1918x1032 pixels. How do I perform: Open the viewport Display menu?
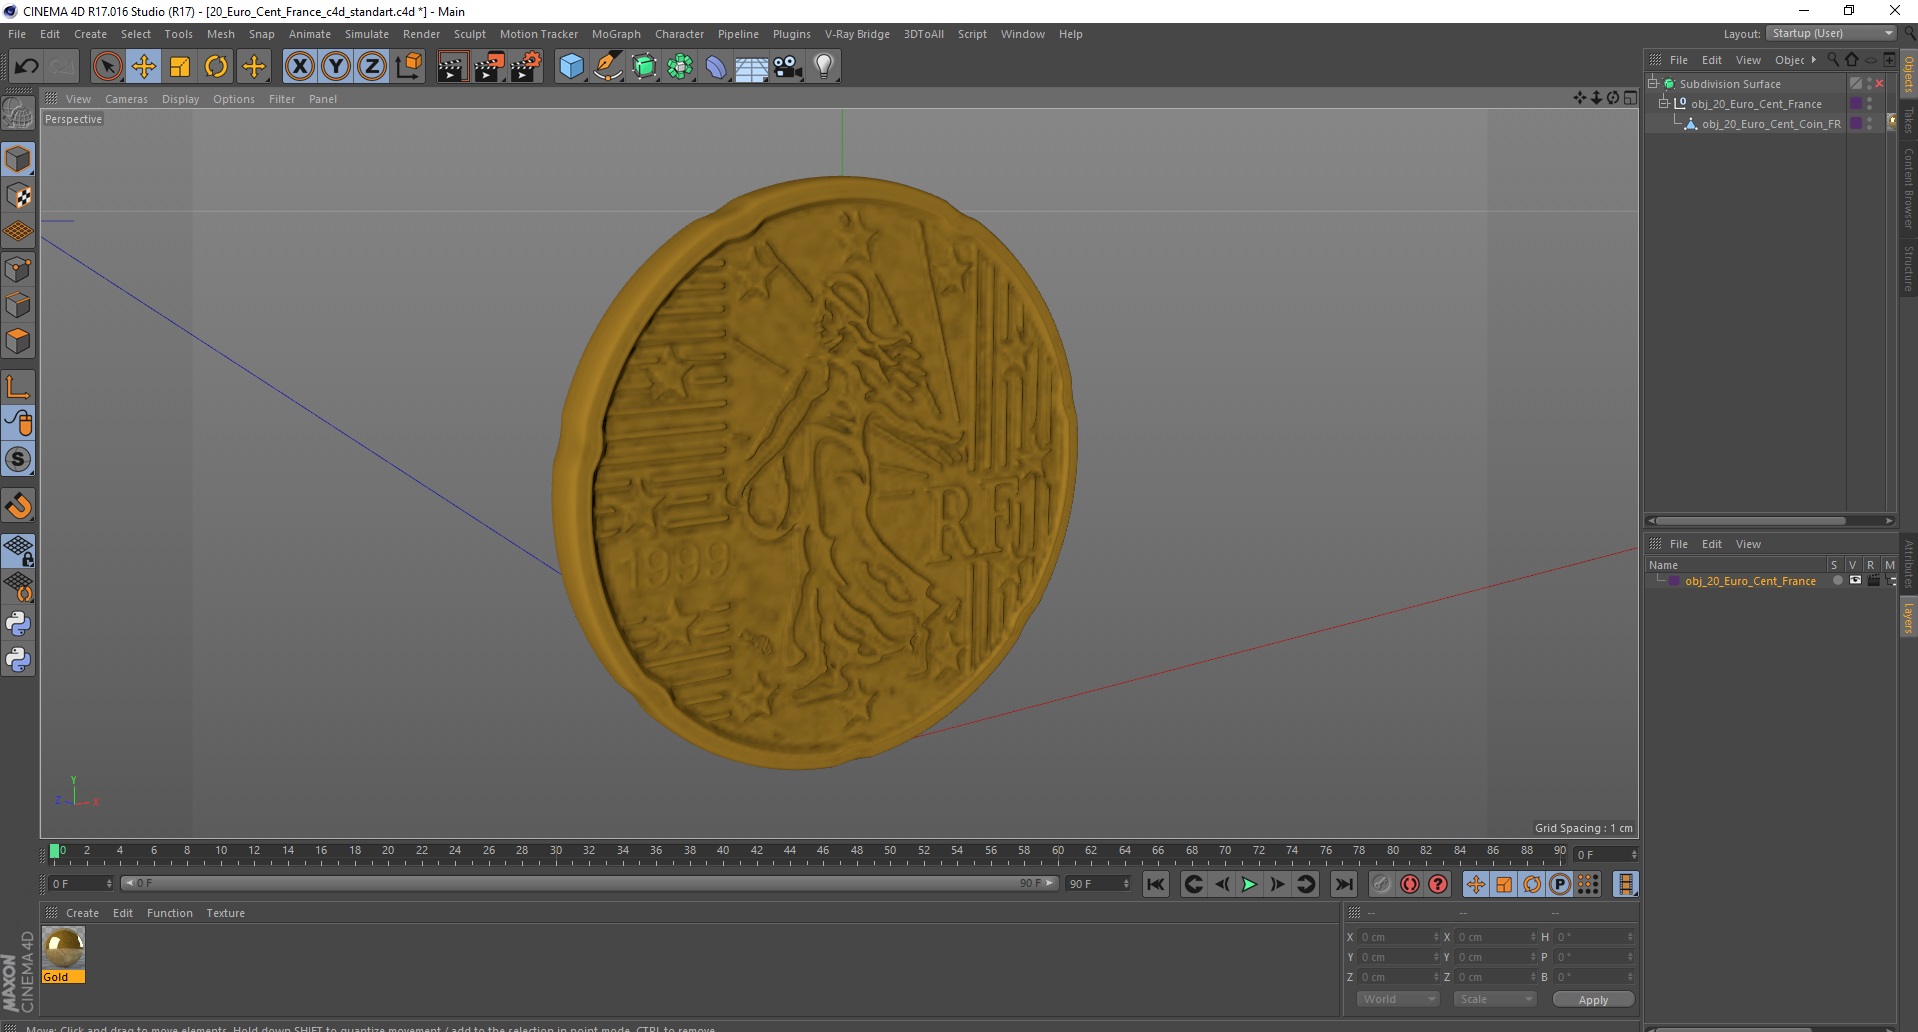(x=180, y=99)
